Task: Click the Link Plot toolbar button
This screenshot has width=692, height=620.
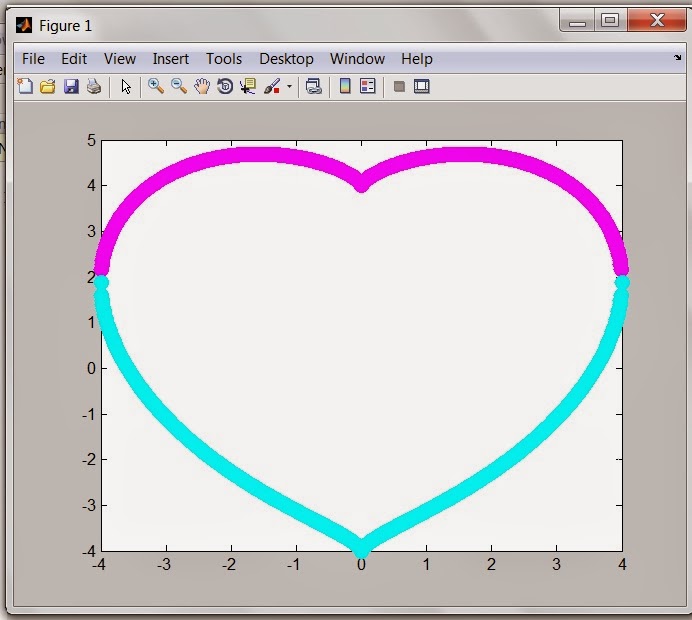Action: point(314,87)
